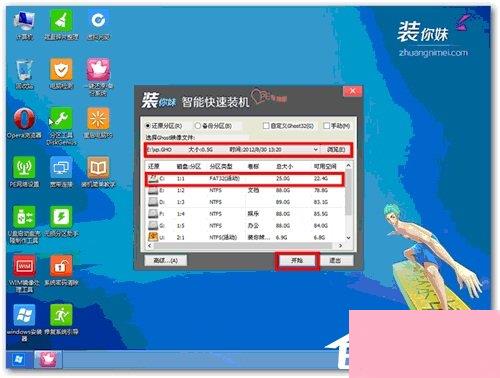The width and height of the screenshot is (500, 378).
Task: Click the free space column header
Action: click(x=325, y=166)
